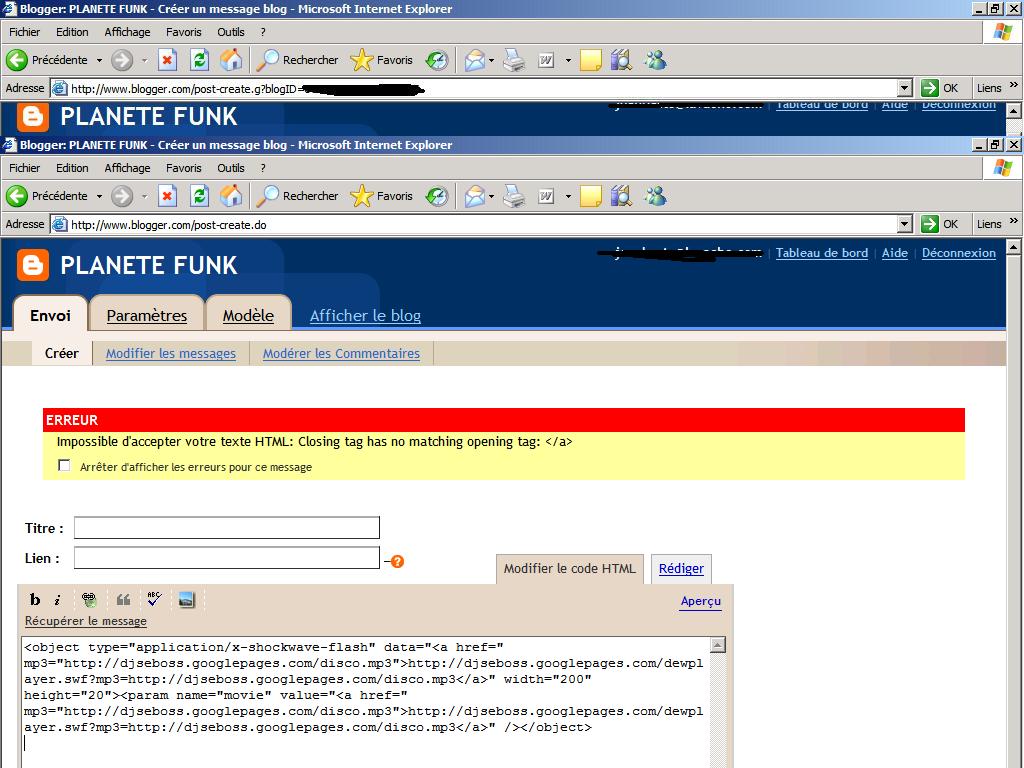Click the forward arrow icon in the front window
Screen dimensions: 1024x768
click(x=121, y=196)
